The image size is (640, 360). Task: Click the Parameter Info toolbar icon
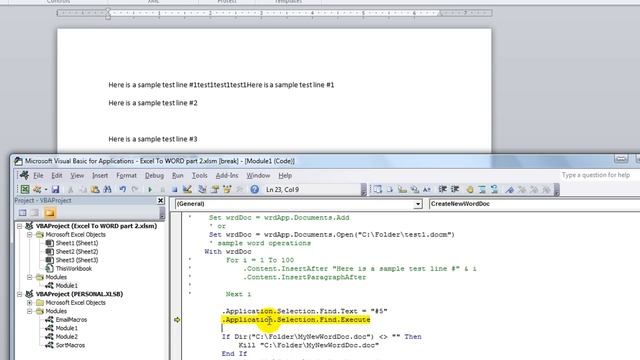[x=415, y=189]
